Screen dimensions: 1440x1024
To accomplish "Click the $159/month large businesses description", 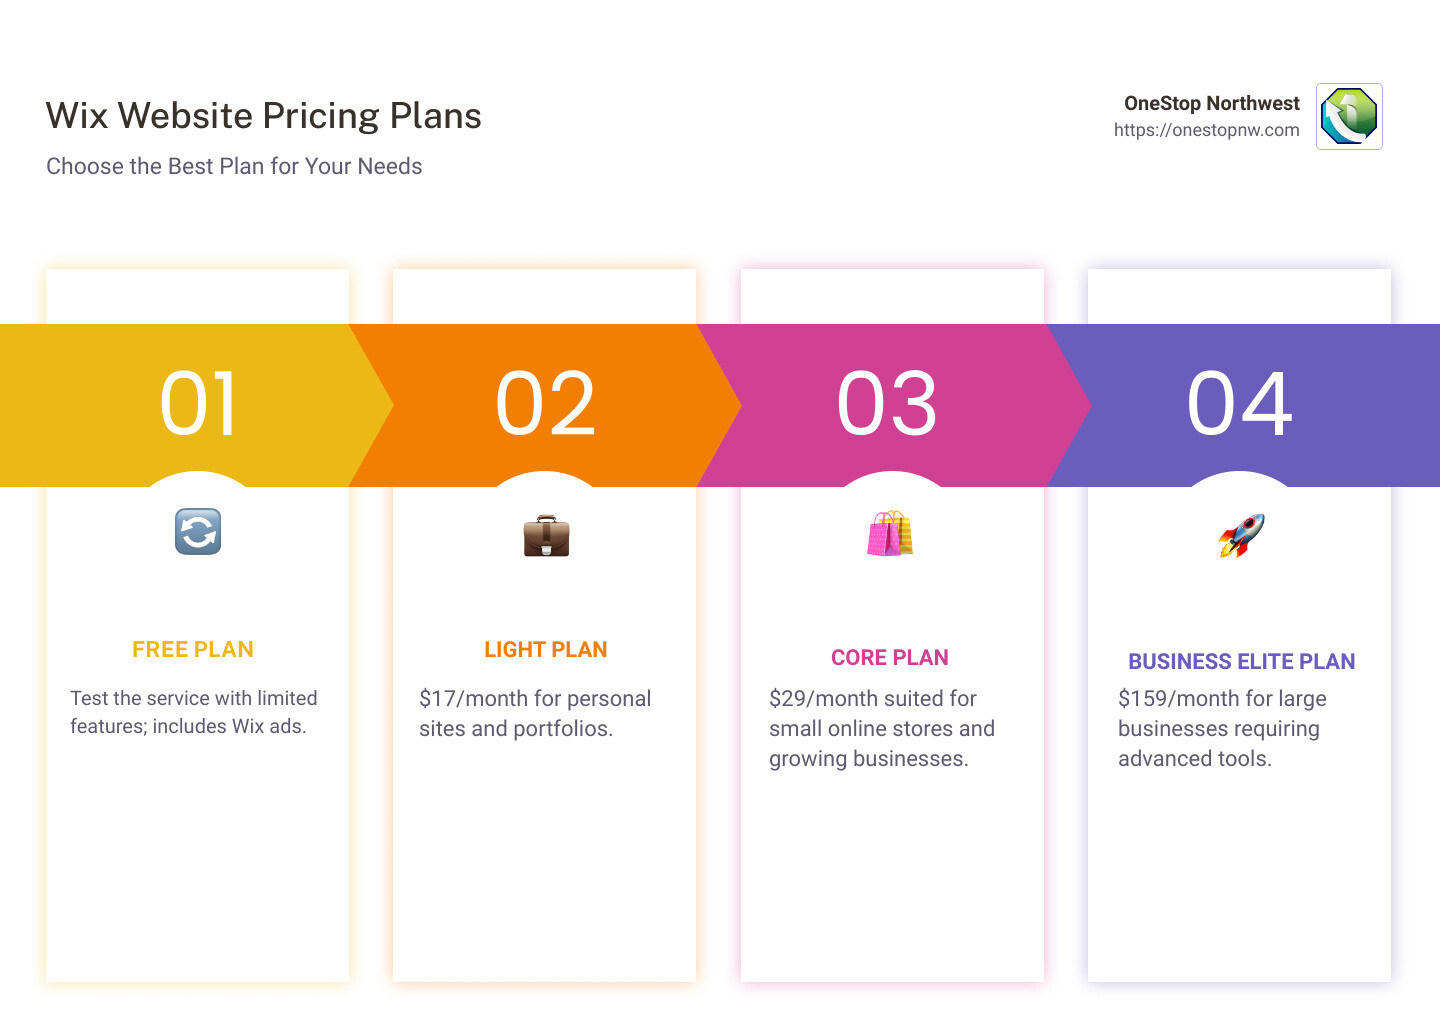I will click(1222, 729).
